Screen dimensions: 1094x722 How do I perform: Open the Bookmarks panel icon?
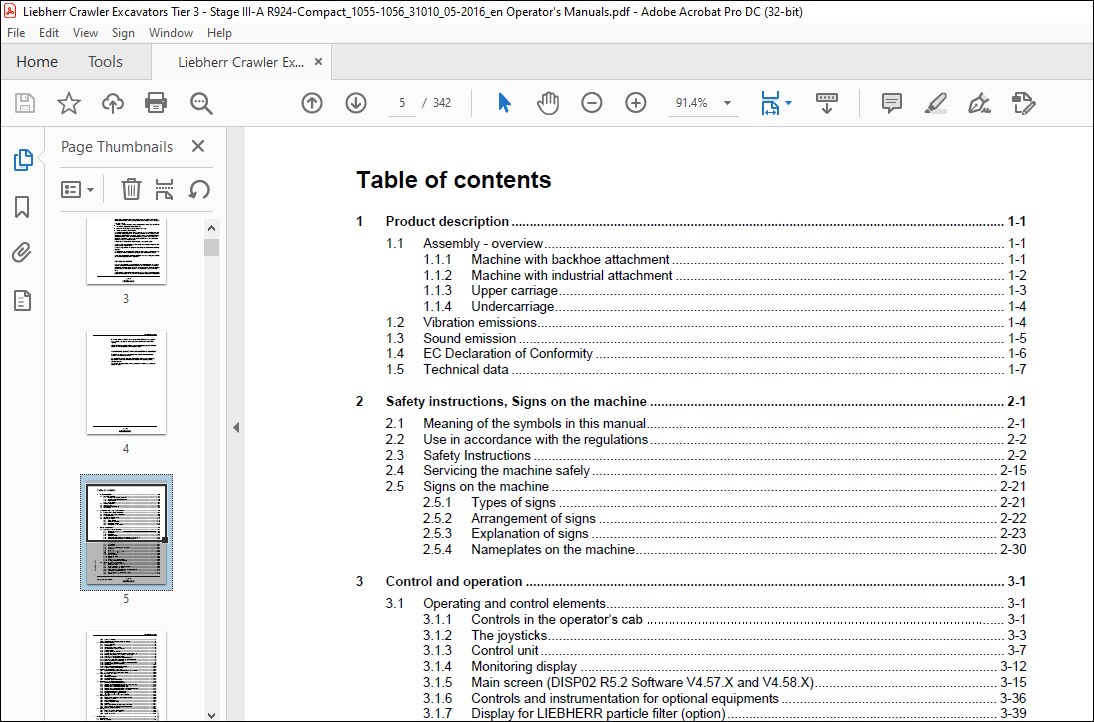[x=22, y=206]
